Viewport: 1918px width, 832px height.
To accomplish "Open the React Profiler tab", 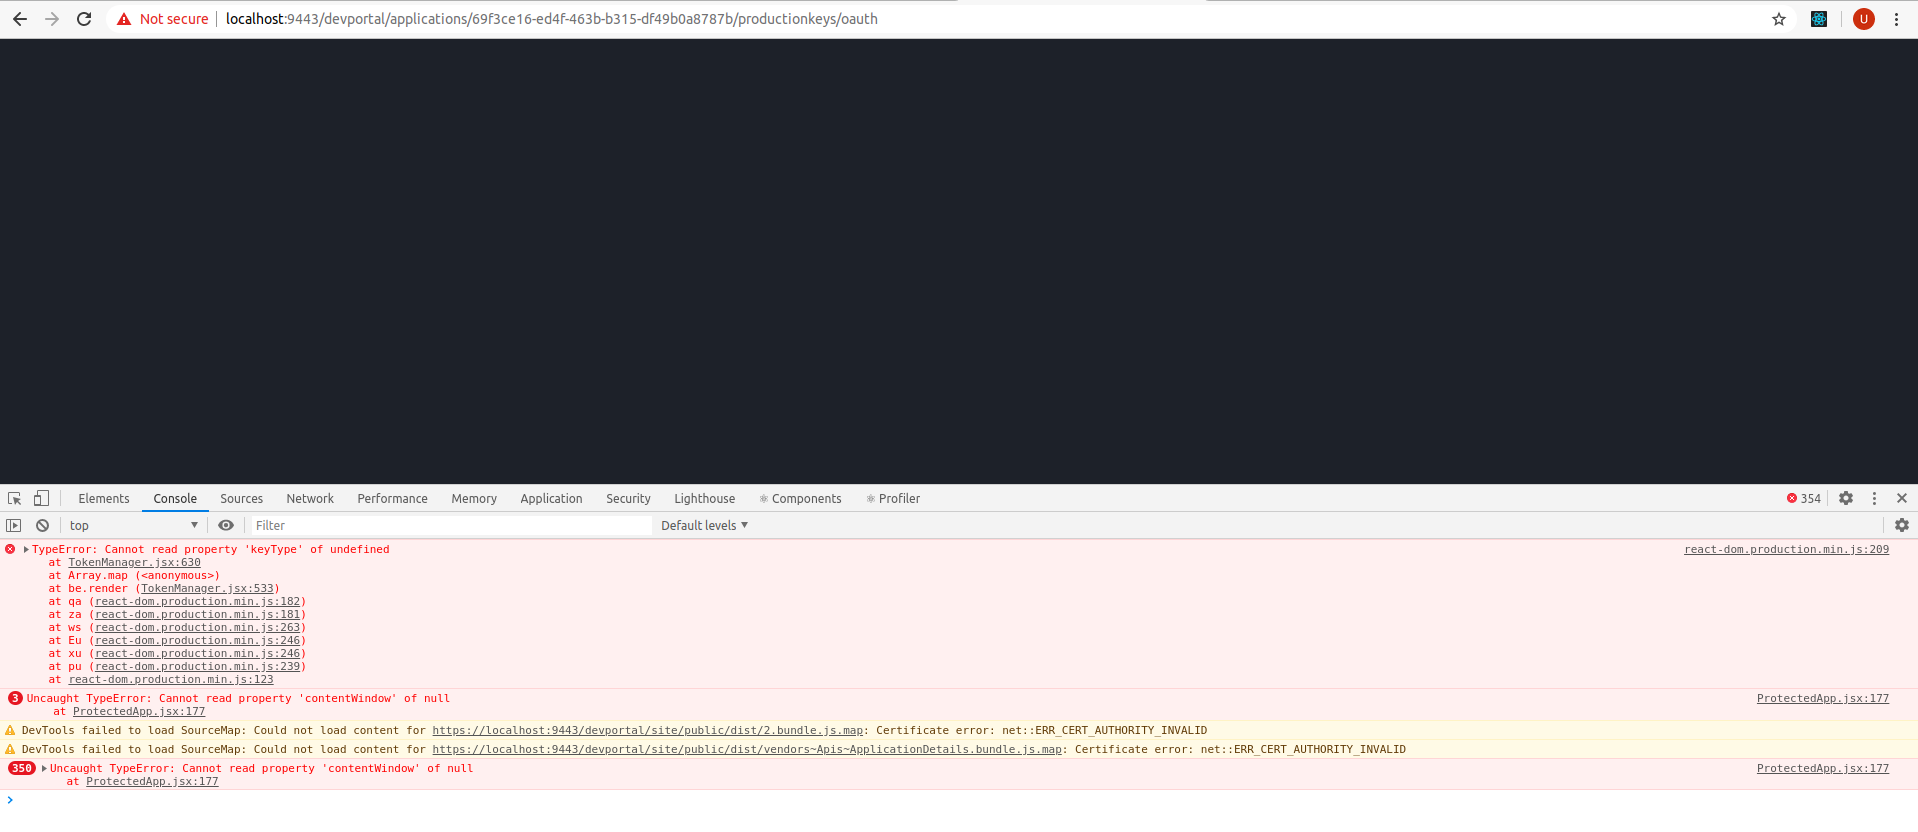I will (x=893, y=498).
